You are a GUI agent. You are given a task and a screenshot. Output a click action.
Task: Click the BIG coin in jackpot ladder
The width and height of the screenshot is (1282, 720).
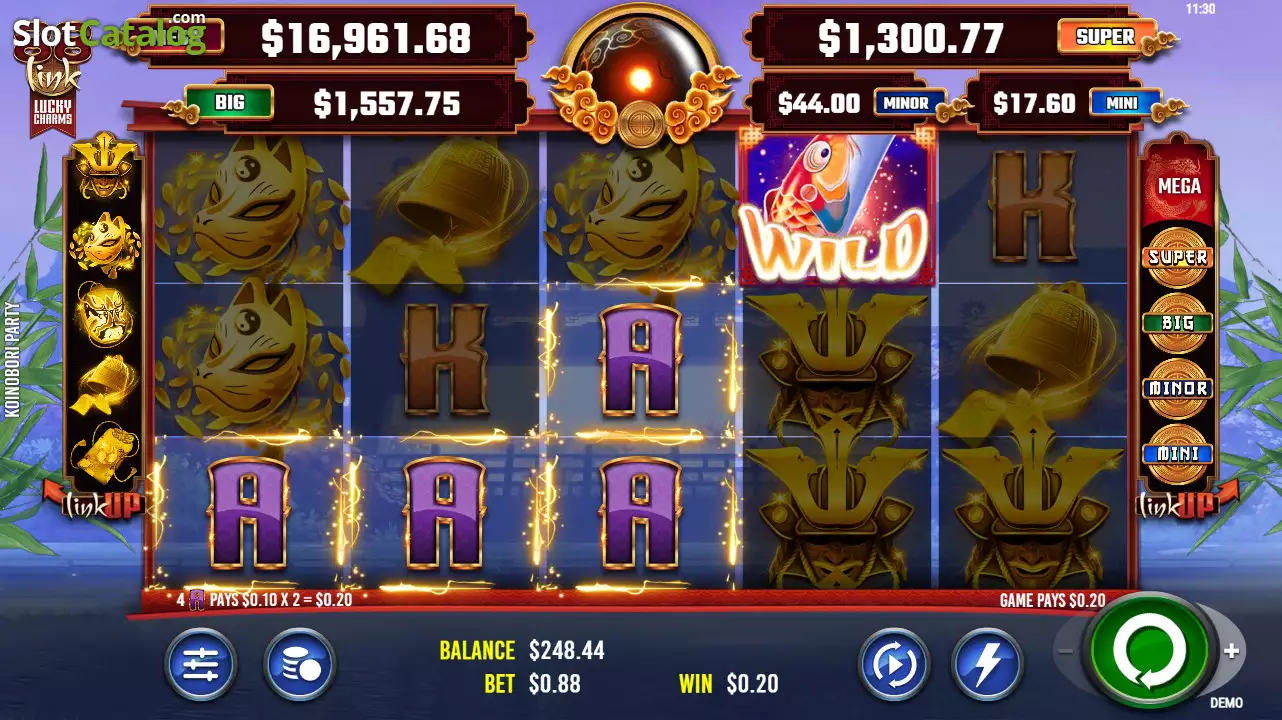(x=1178, y=323)
